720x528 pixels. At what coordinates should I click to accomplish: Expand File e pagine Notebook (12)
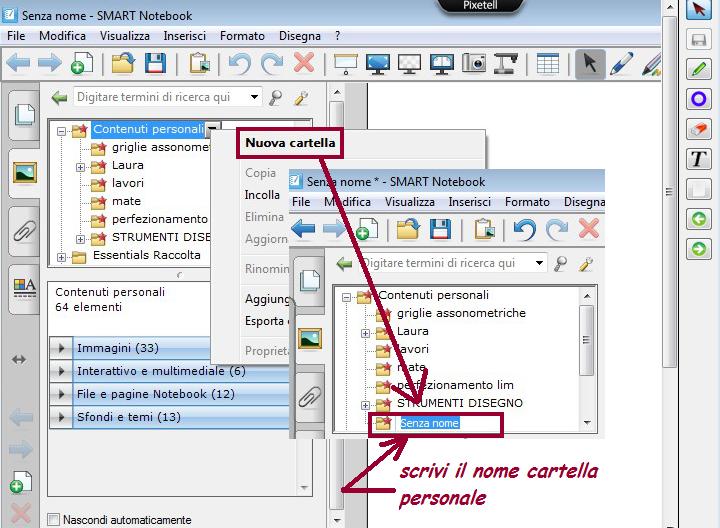pyautogui.click(x=61, y=394)
